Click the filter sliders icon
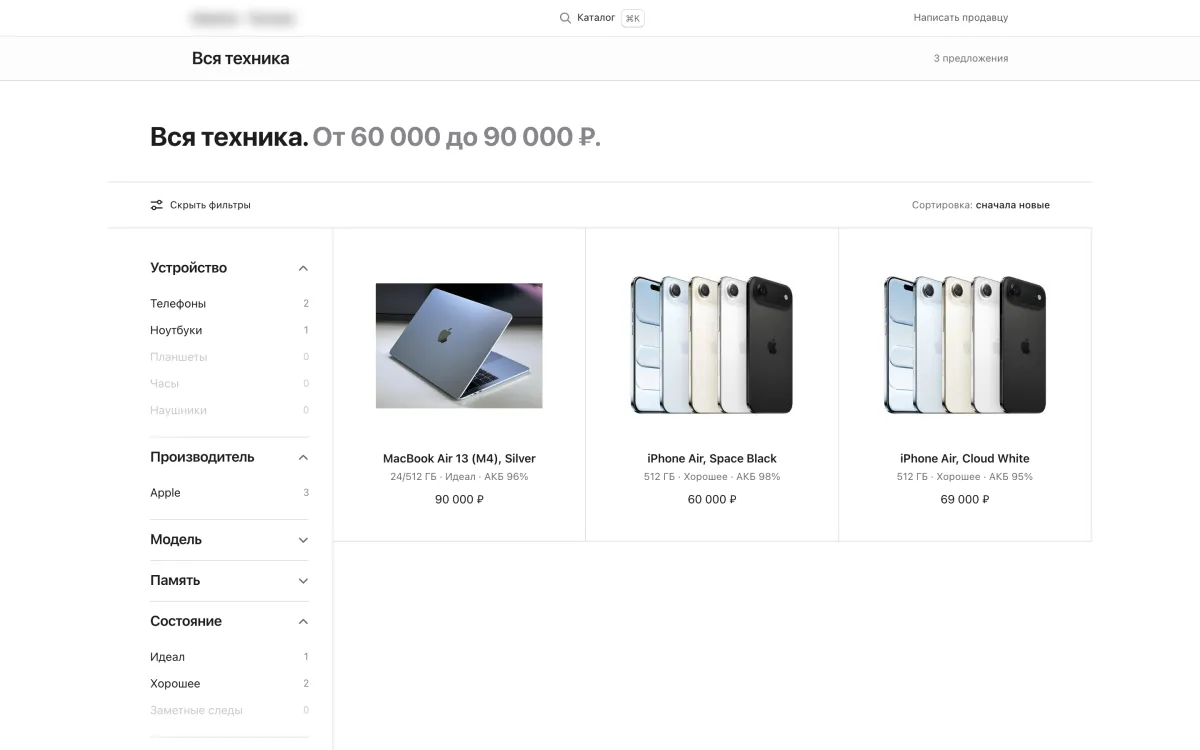 pyautogui.click(x=156, y=205)
